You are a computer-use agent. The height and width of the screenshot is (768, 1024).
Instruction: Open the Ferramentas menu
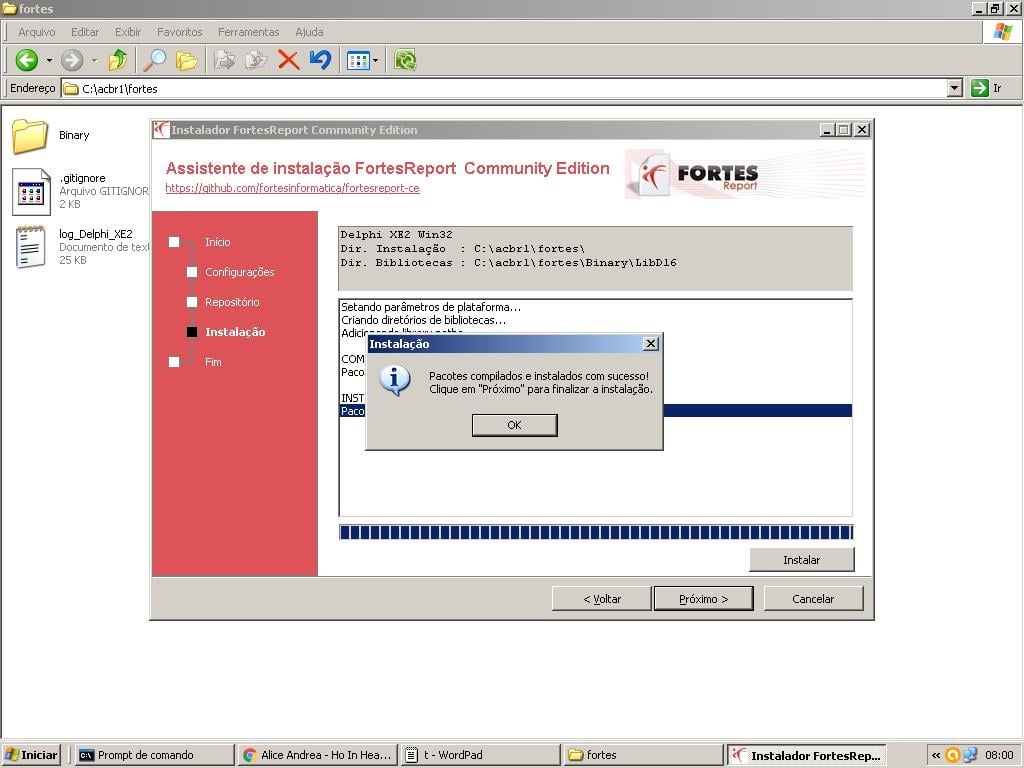coord(249,32)
